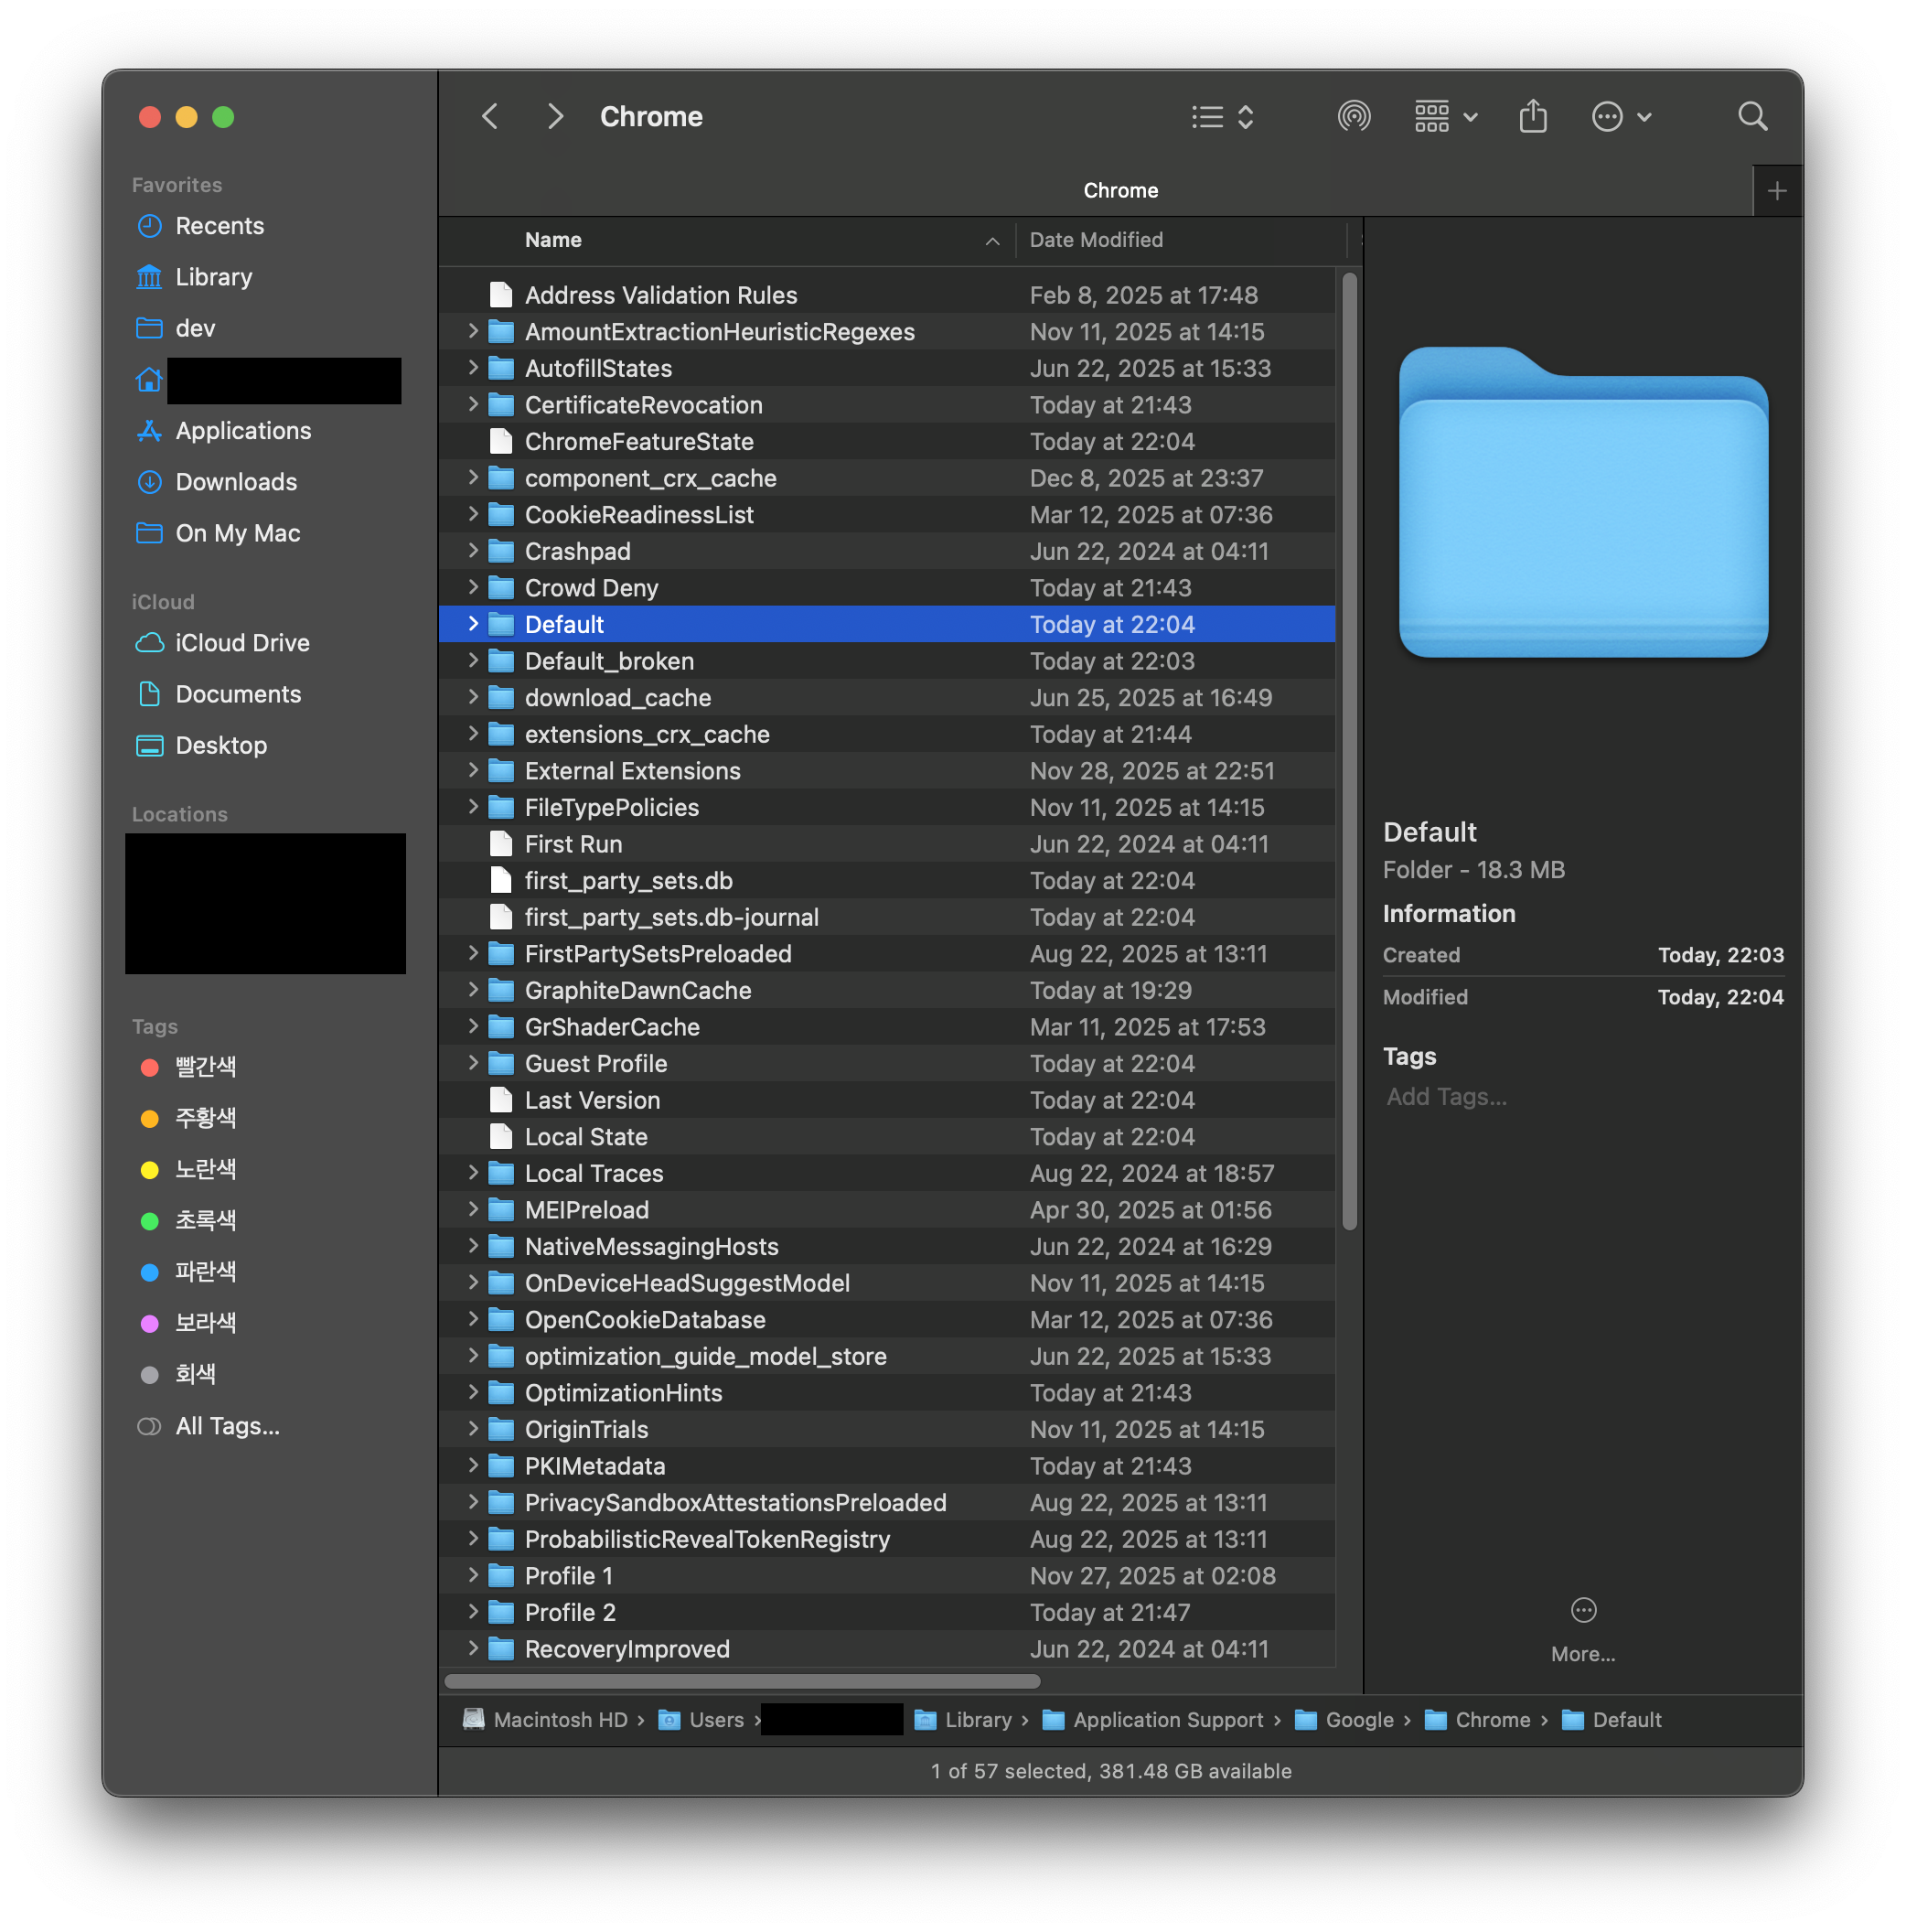Open the list view switcher dropdown
This screenshot has height=1932, width=1906.
(1223, 117)
